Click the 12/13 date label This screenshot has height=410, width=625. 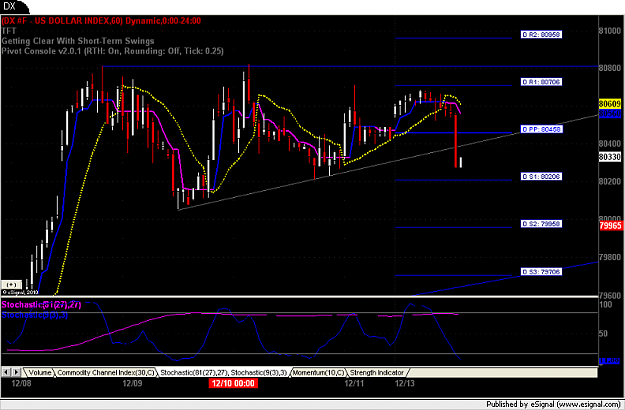point(404,383)
